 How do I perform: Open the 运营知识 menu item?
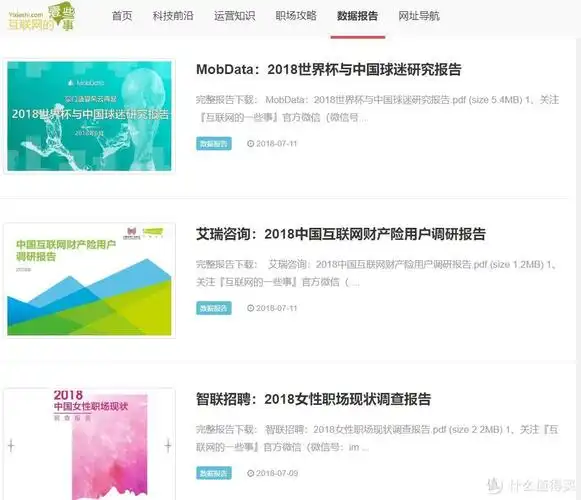pyautogui.click(x=234, y=16)
